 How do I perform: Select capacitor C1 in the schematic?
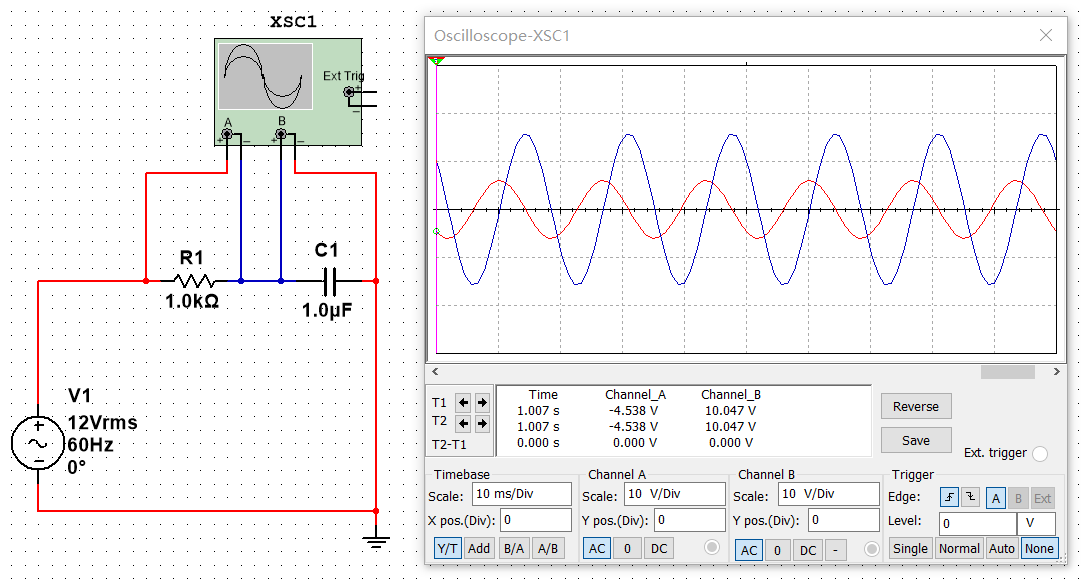330,281
